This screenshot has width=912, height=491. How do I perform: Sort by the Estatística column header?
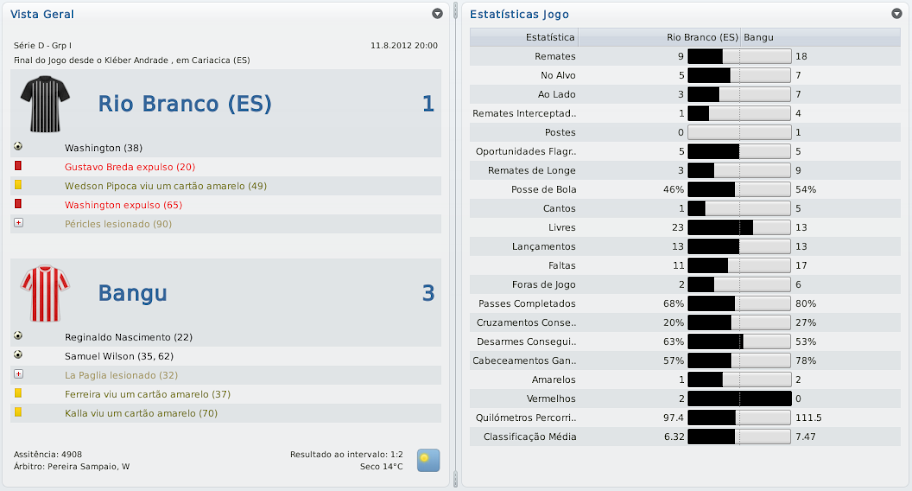[x=524, y=37]
